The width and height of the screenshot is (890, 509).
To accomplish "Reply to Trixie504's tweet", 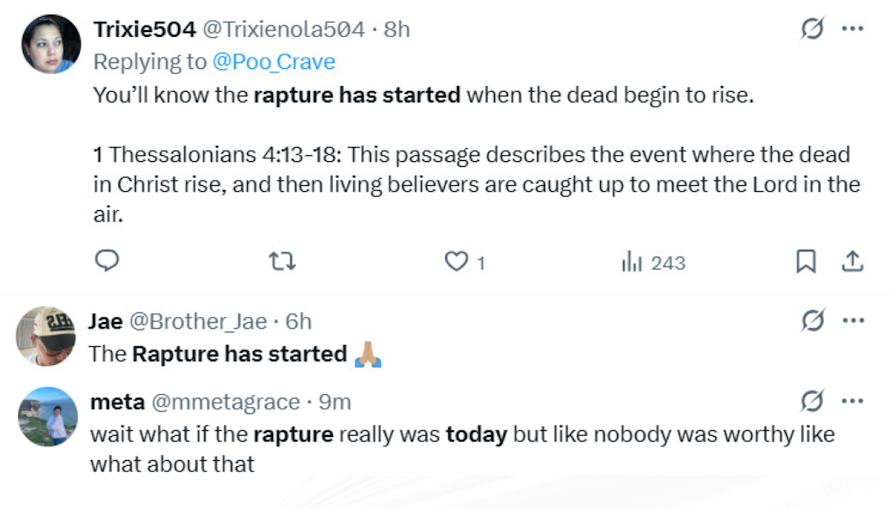I will [107, 262].
